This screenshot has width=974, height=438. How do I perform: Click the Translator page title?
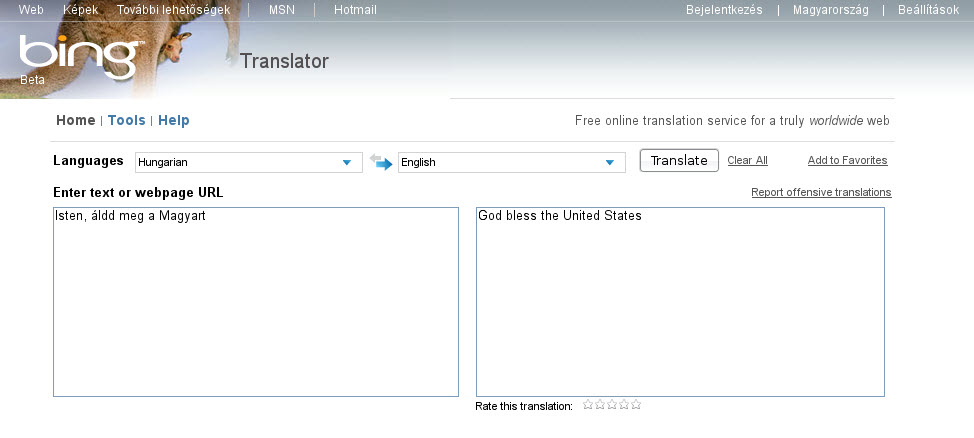click(284, 61)
